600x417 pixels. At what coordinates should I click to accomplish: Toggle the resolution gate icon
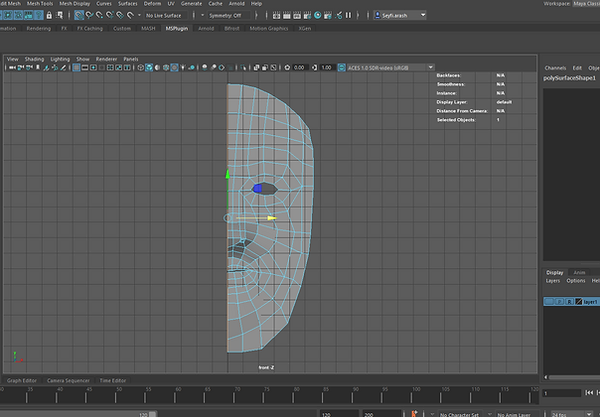93,68
